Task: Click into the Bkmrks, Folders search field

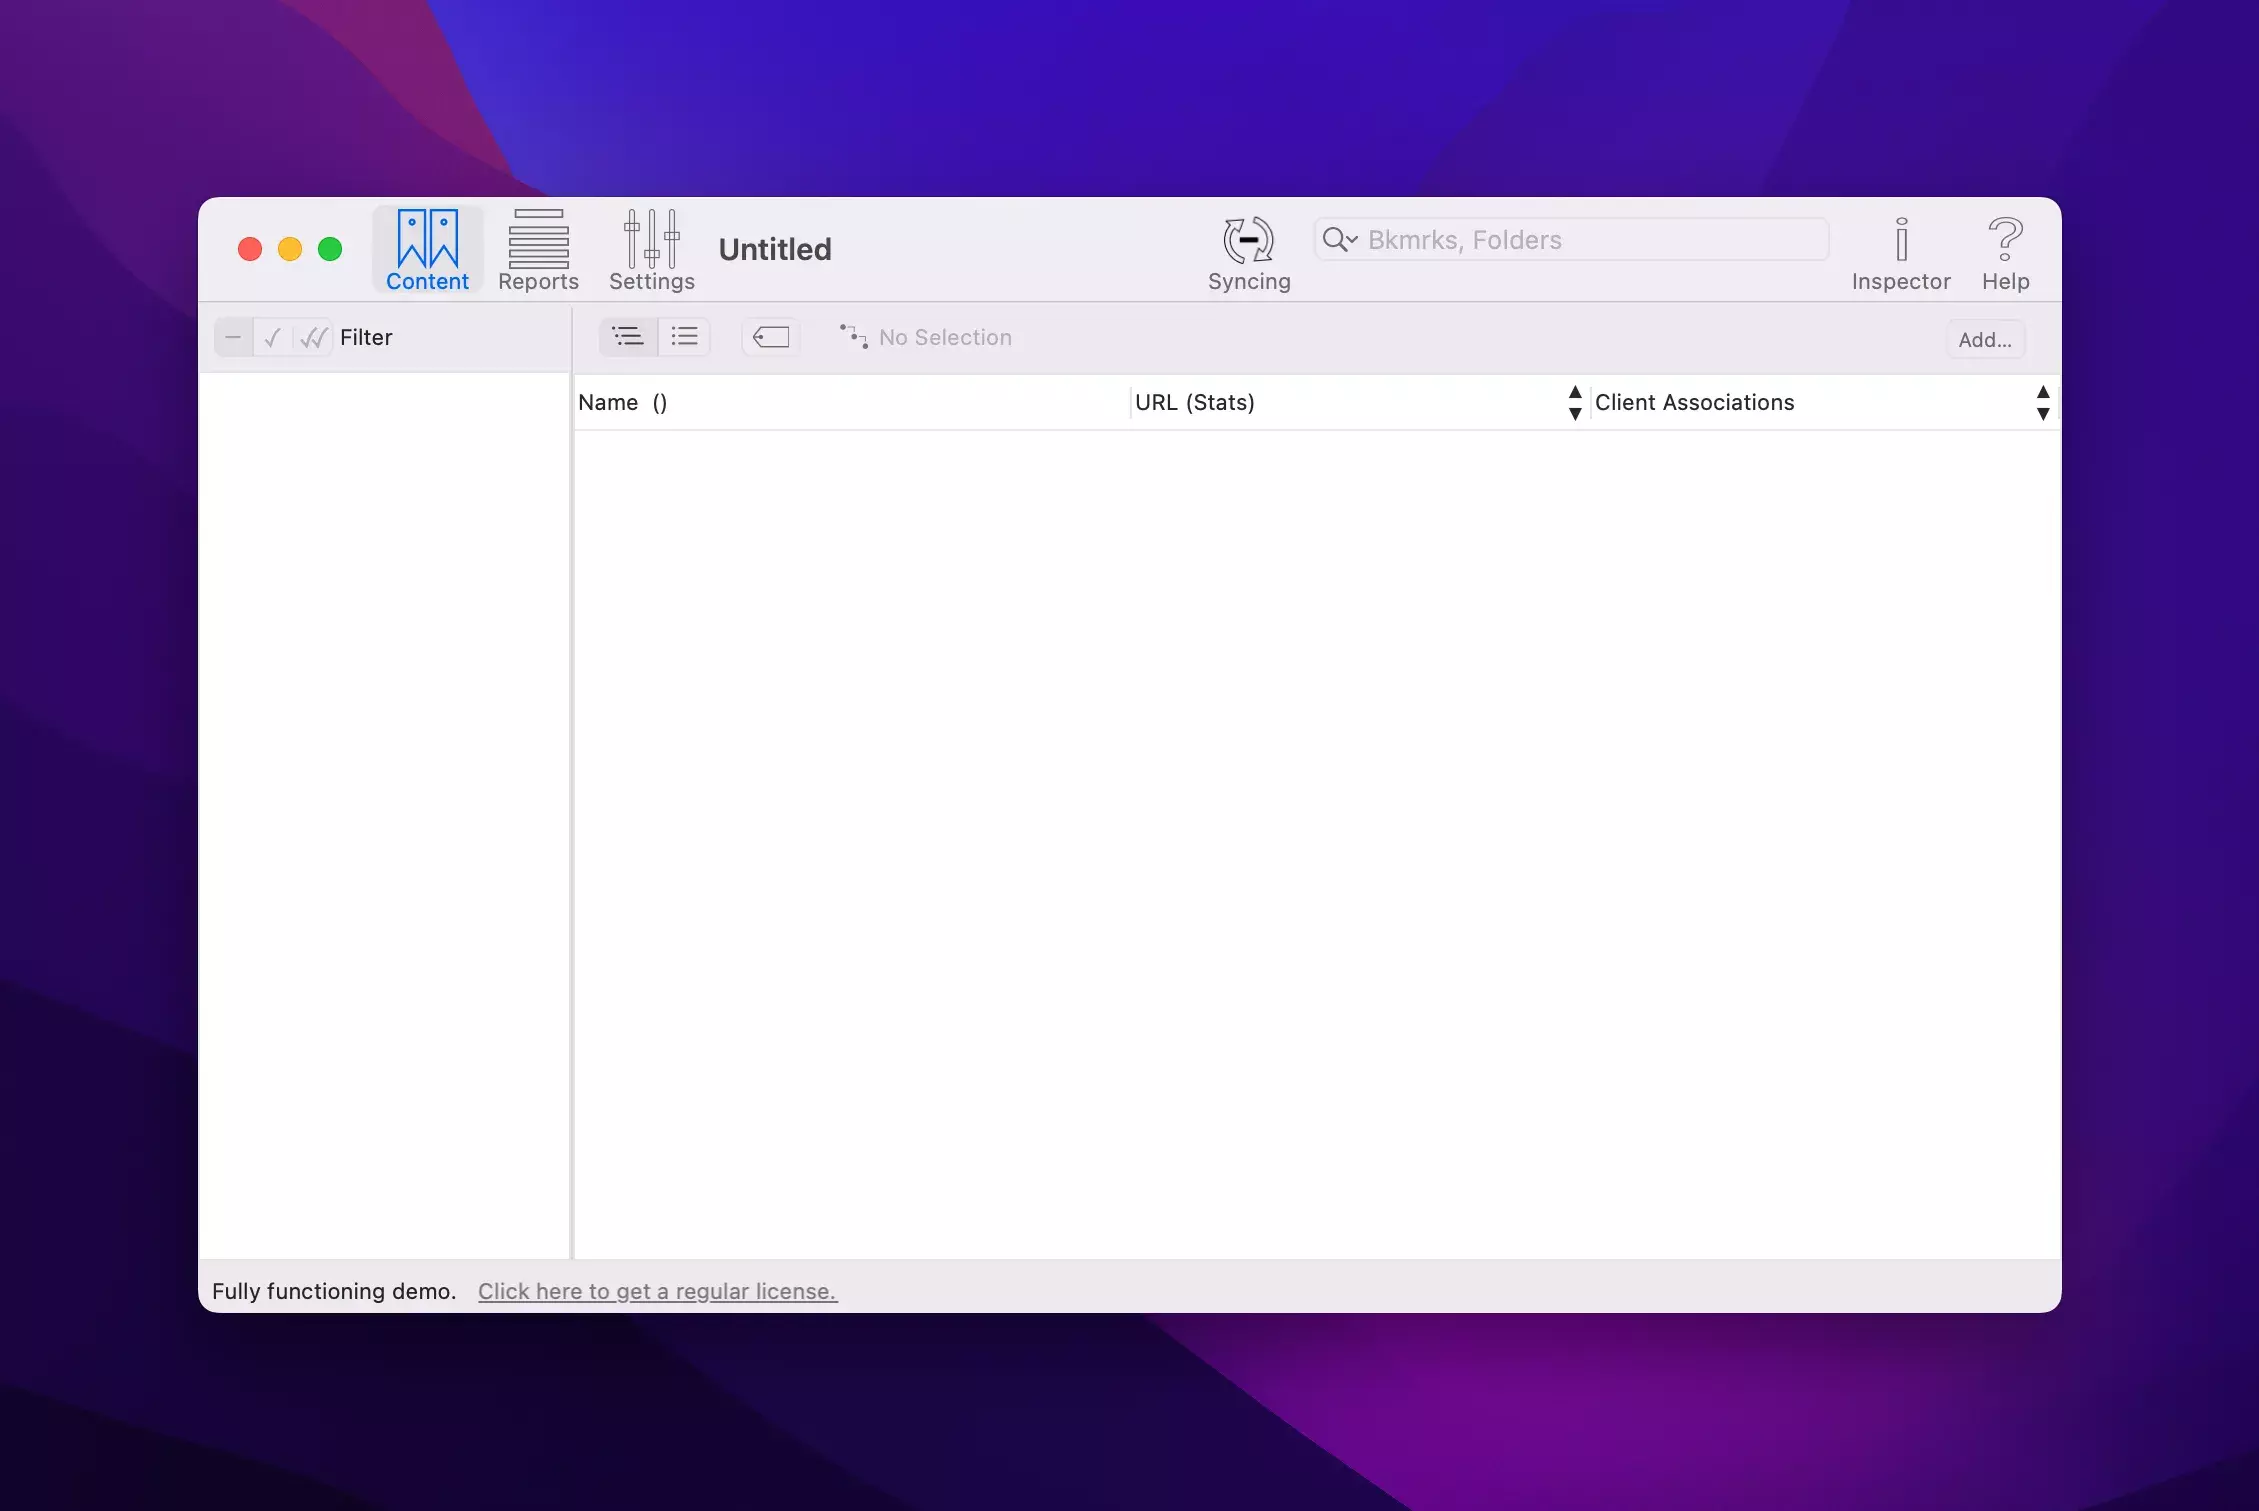Action: [1590, 240]
